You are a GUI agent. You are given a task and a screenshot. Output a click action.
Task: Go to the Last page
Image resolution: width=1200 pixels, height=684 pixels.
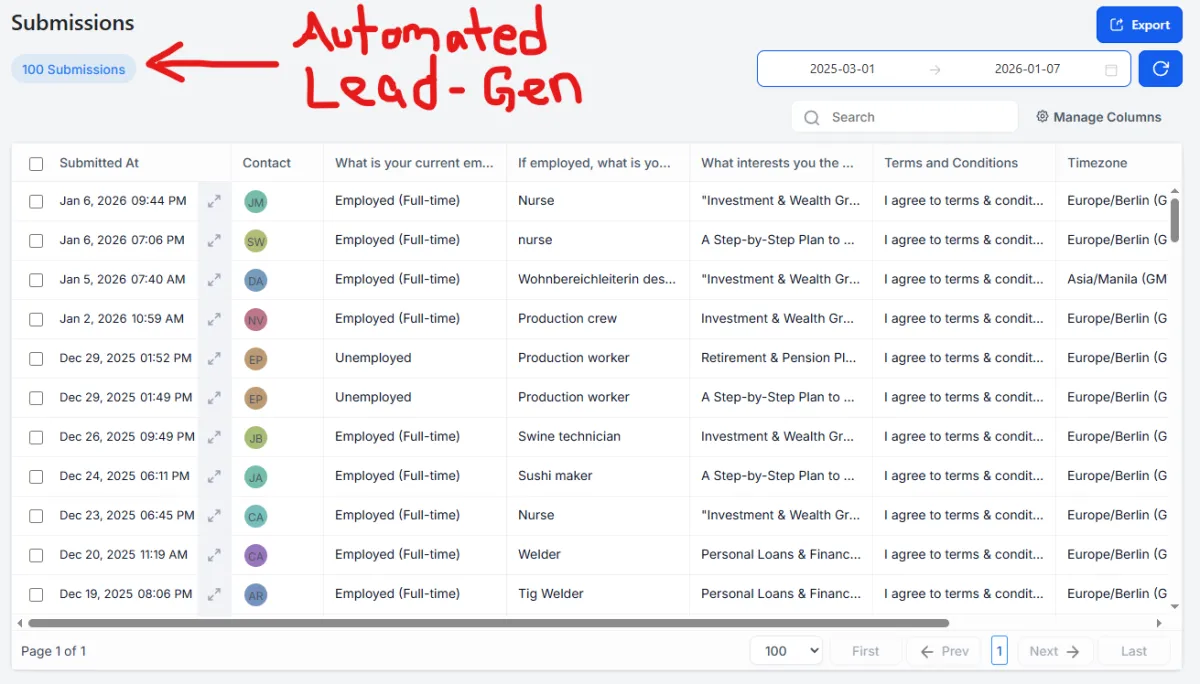(x=1134, y=651)
